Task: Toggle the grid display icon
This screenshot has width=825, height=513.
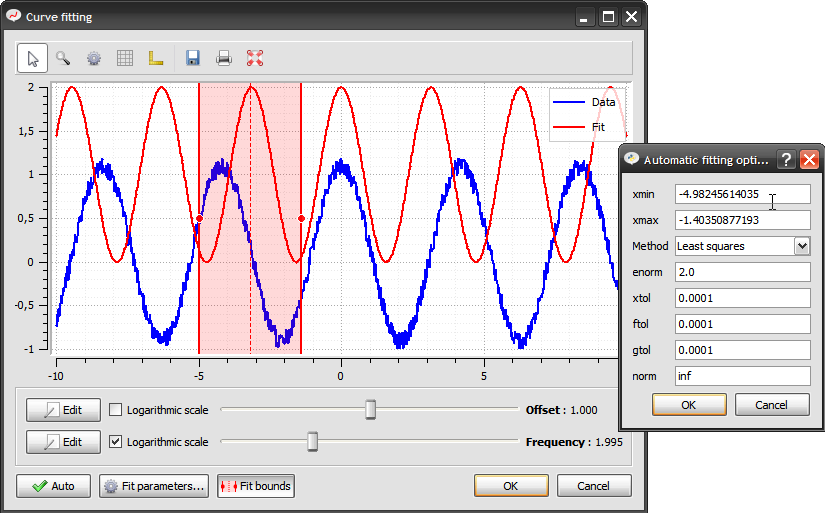Action: 125,58
